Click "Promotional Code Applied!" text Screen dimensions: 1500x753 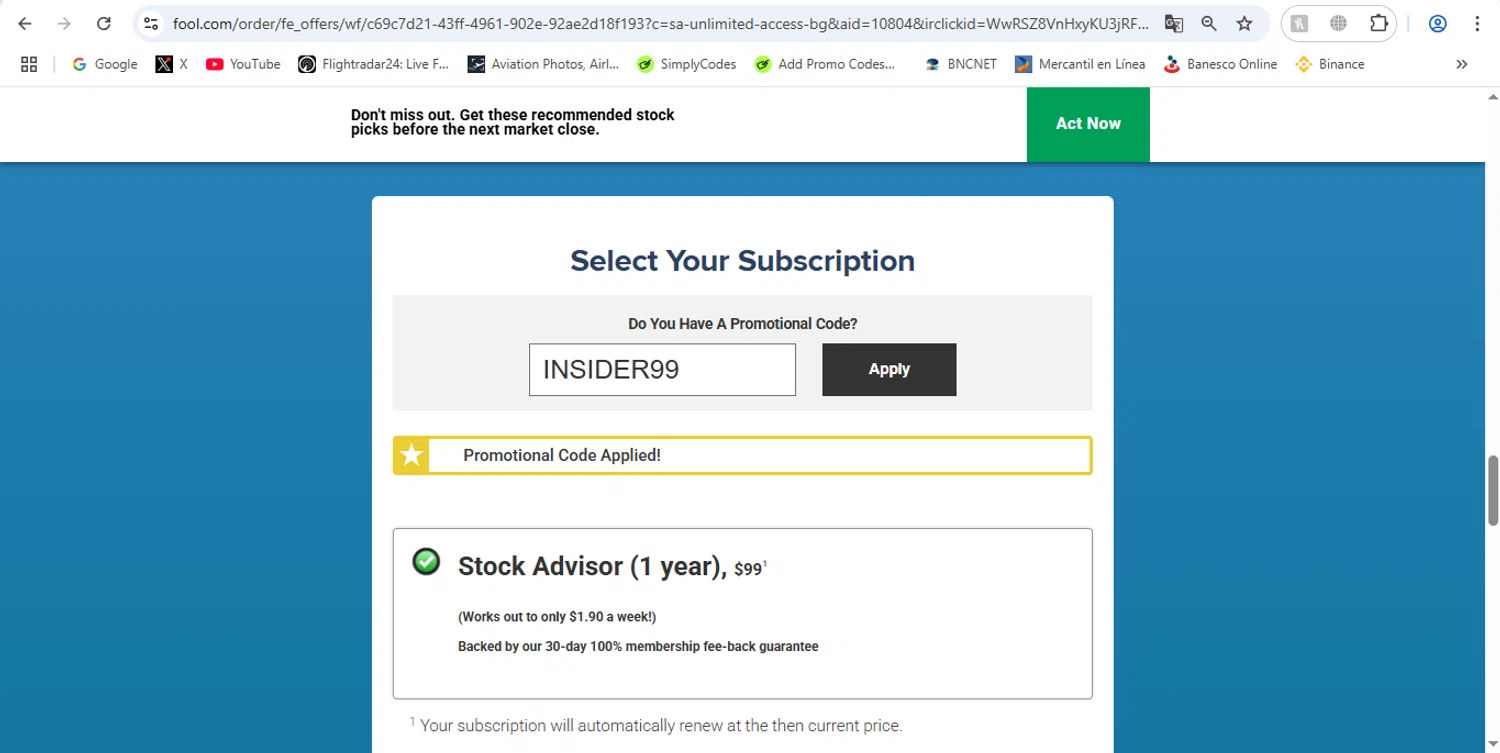562,455
